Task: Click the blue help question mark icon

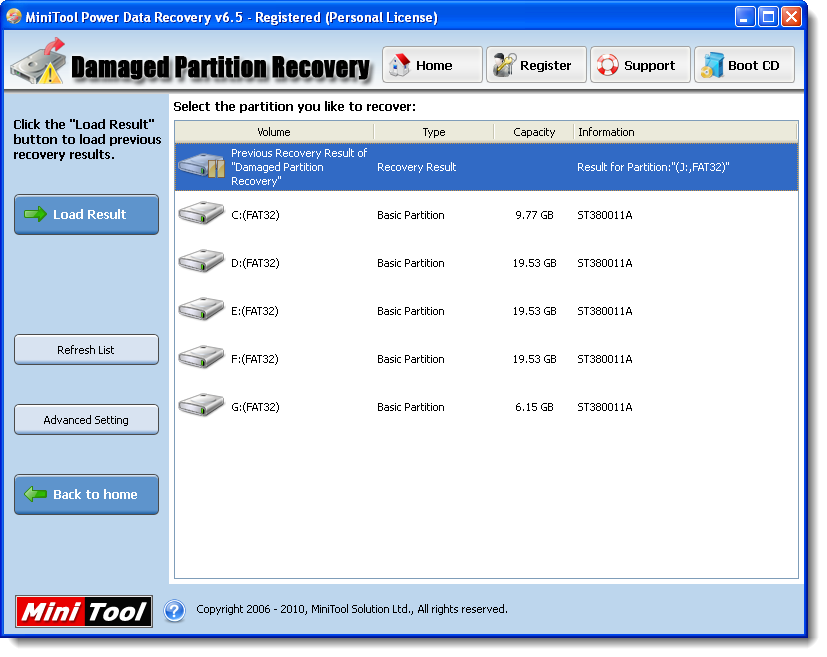Action: coord(174,610)
